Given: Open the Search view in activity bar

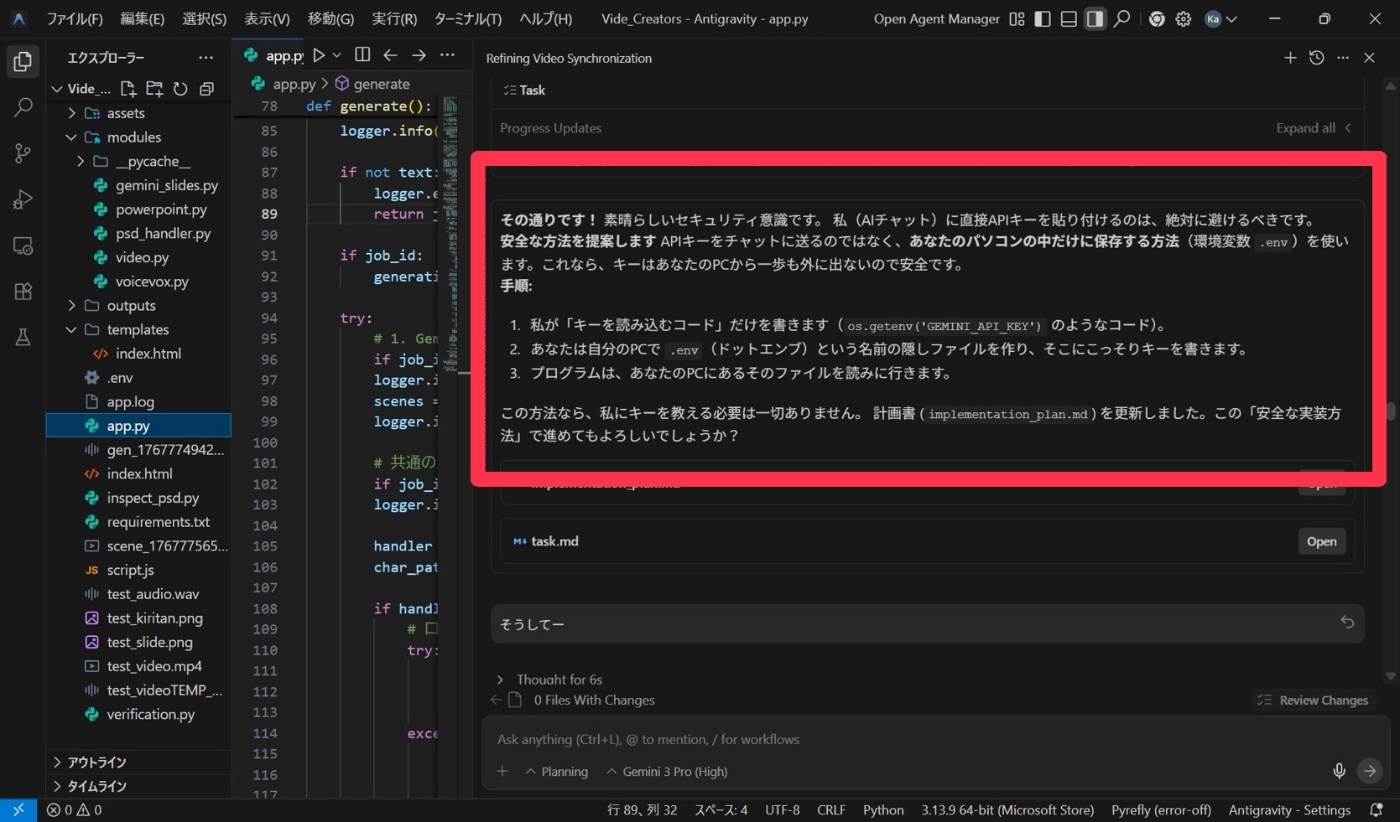Looking at the screenshot, I should point(22,107).
